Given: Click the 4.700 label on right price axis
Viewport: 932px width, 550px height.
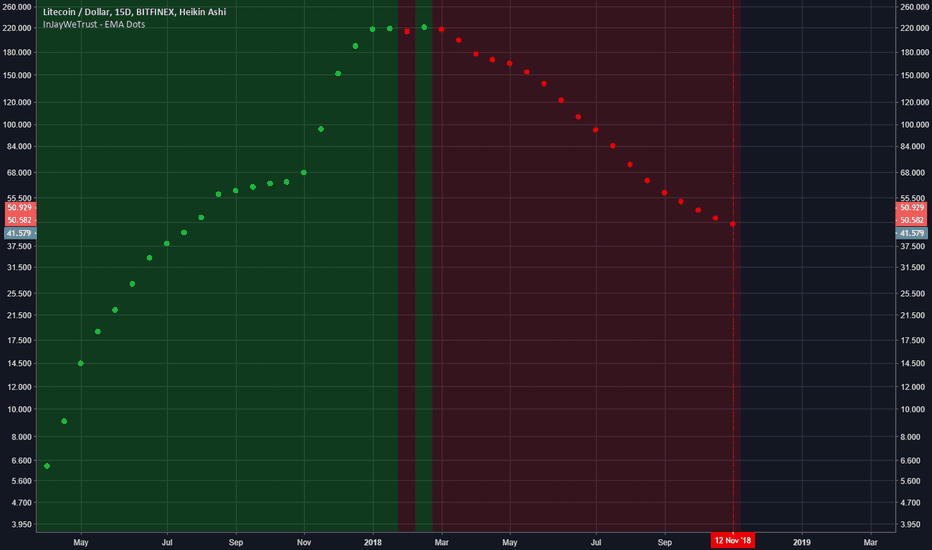Looking at the screenshot, I should [x=912, y=503].
